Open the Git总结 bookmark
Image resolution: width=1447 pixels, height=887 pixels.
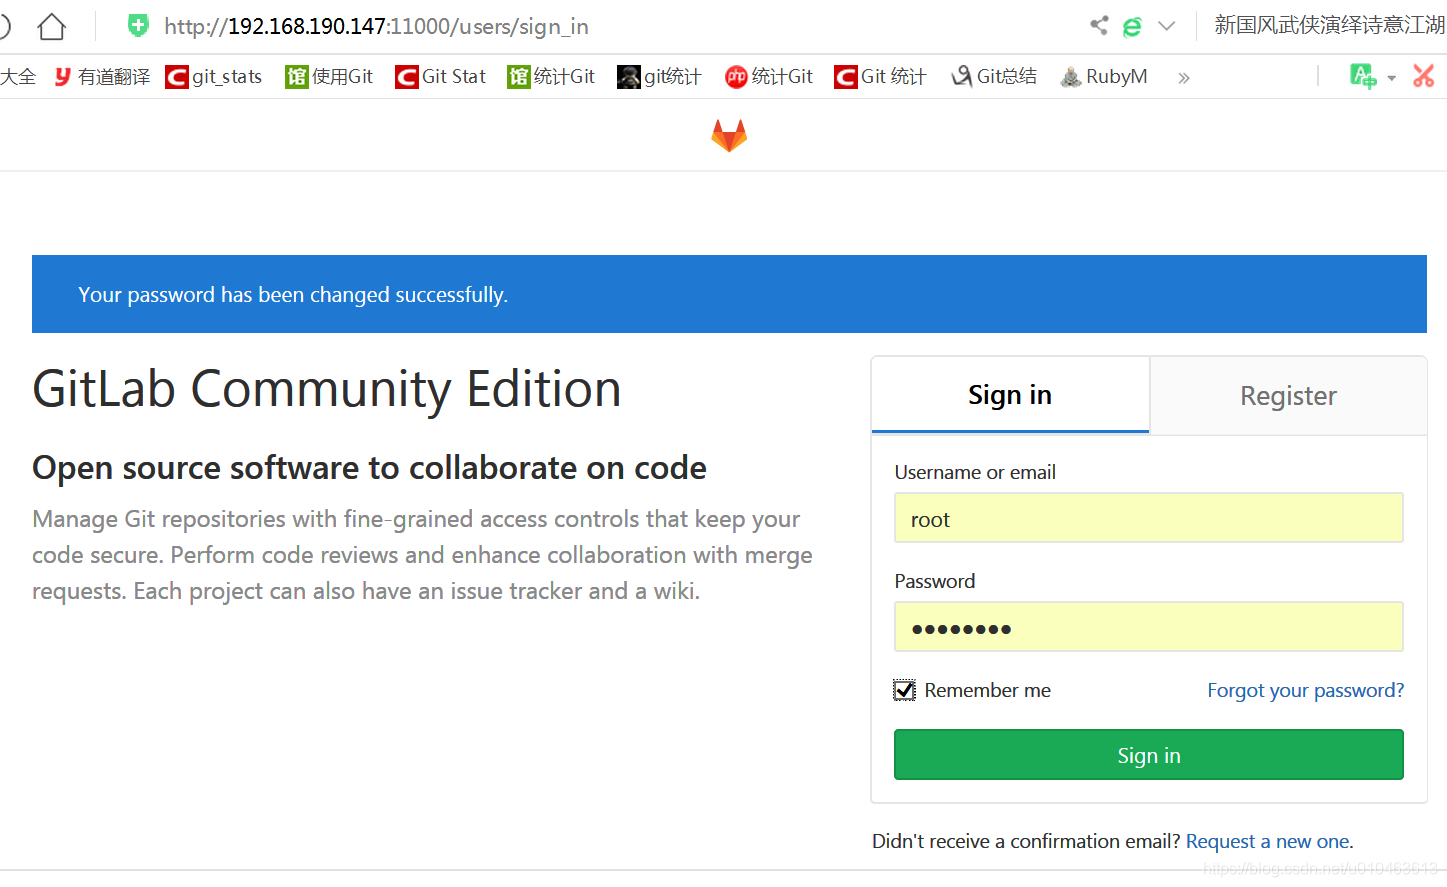tap(994, 77)
